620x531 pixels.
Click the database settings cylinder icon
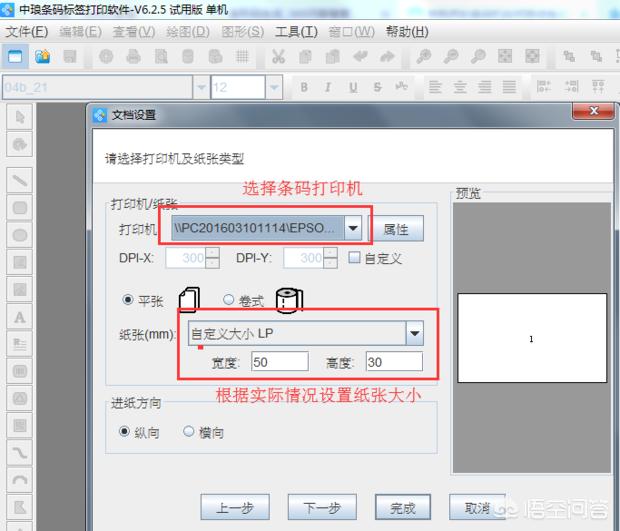tap(188, 57)
